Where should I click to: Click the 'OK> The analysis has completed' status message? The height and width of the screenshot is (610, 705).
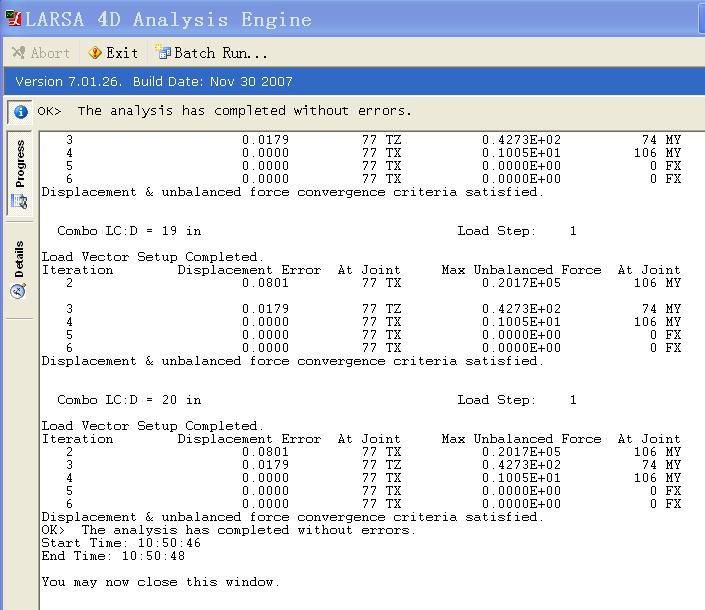coord(224,111)
